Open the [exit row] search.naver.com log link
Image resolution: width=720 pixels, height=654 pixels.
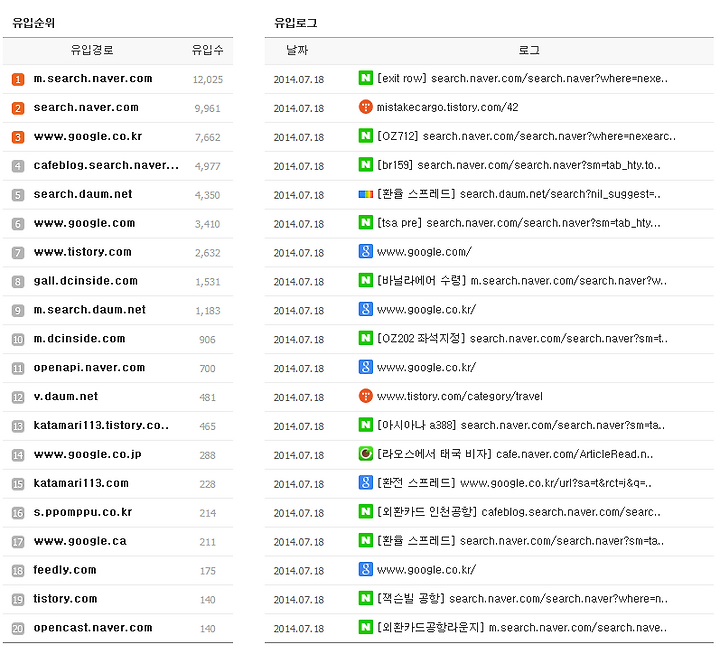click(522, 79)
